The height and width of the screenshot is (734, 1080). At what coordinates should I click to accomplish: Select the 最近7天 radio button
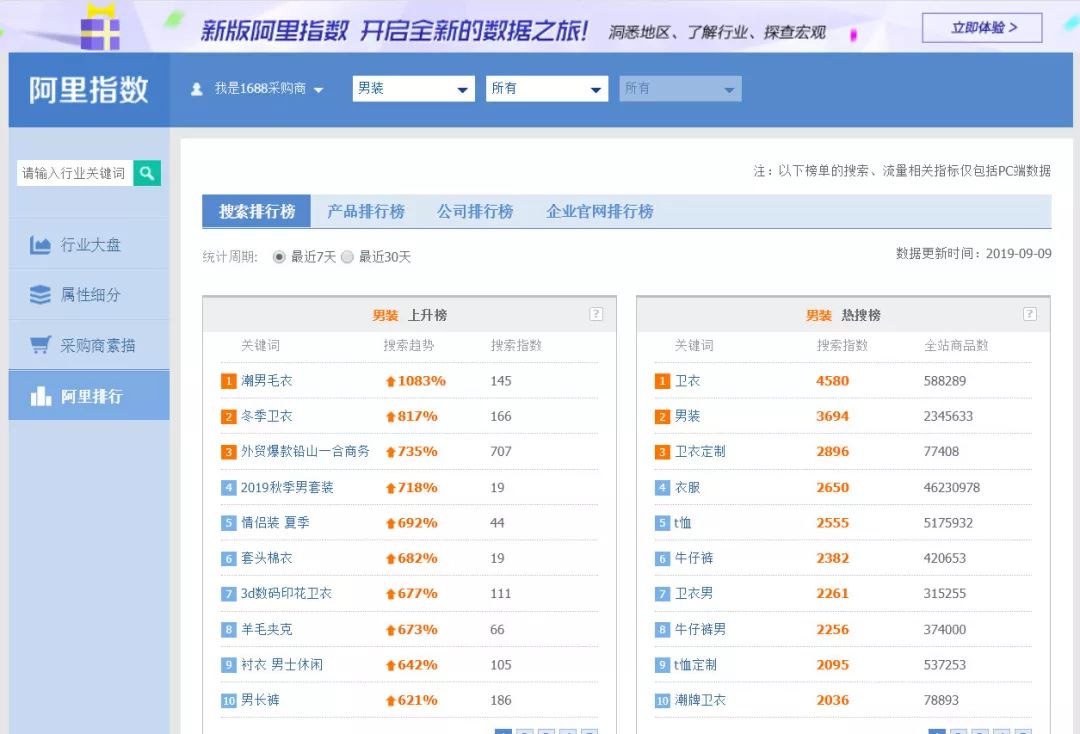pos(279,257)
